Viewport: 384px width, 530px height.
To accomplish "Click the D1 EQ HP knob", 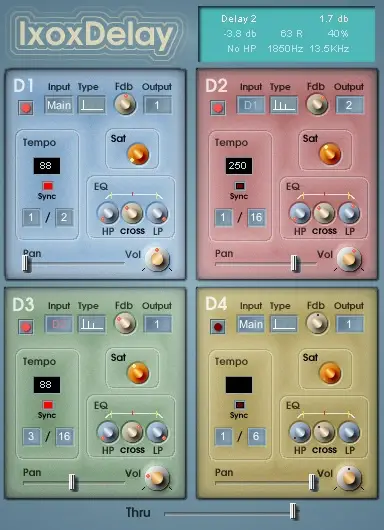I will tap(108, 213).
